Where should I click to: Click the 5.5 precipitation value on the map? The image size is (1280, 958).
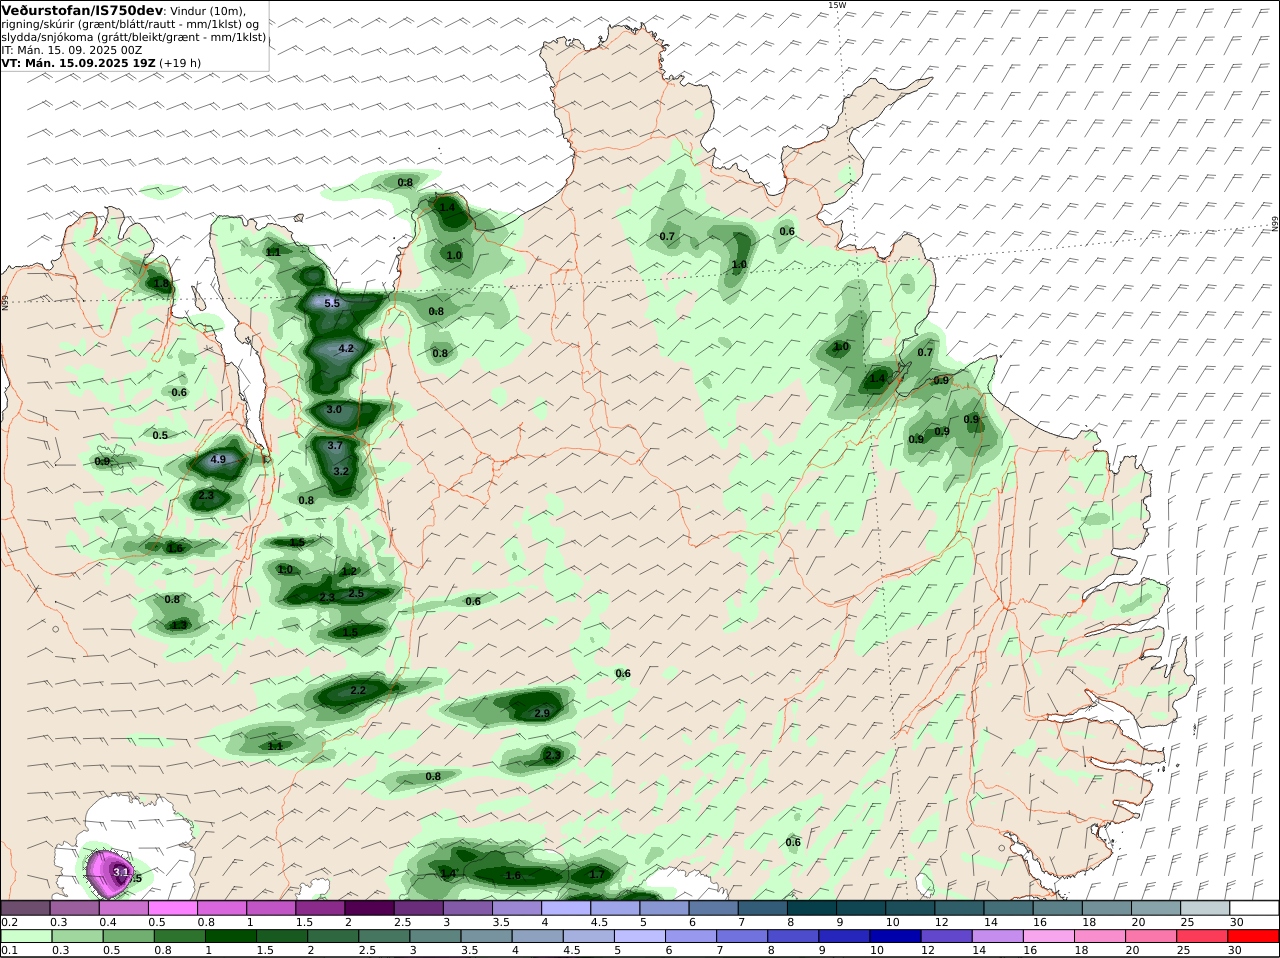[x=332, y=303]
